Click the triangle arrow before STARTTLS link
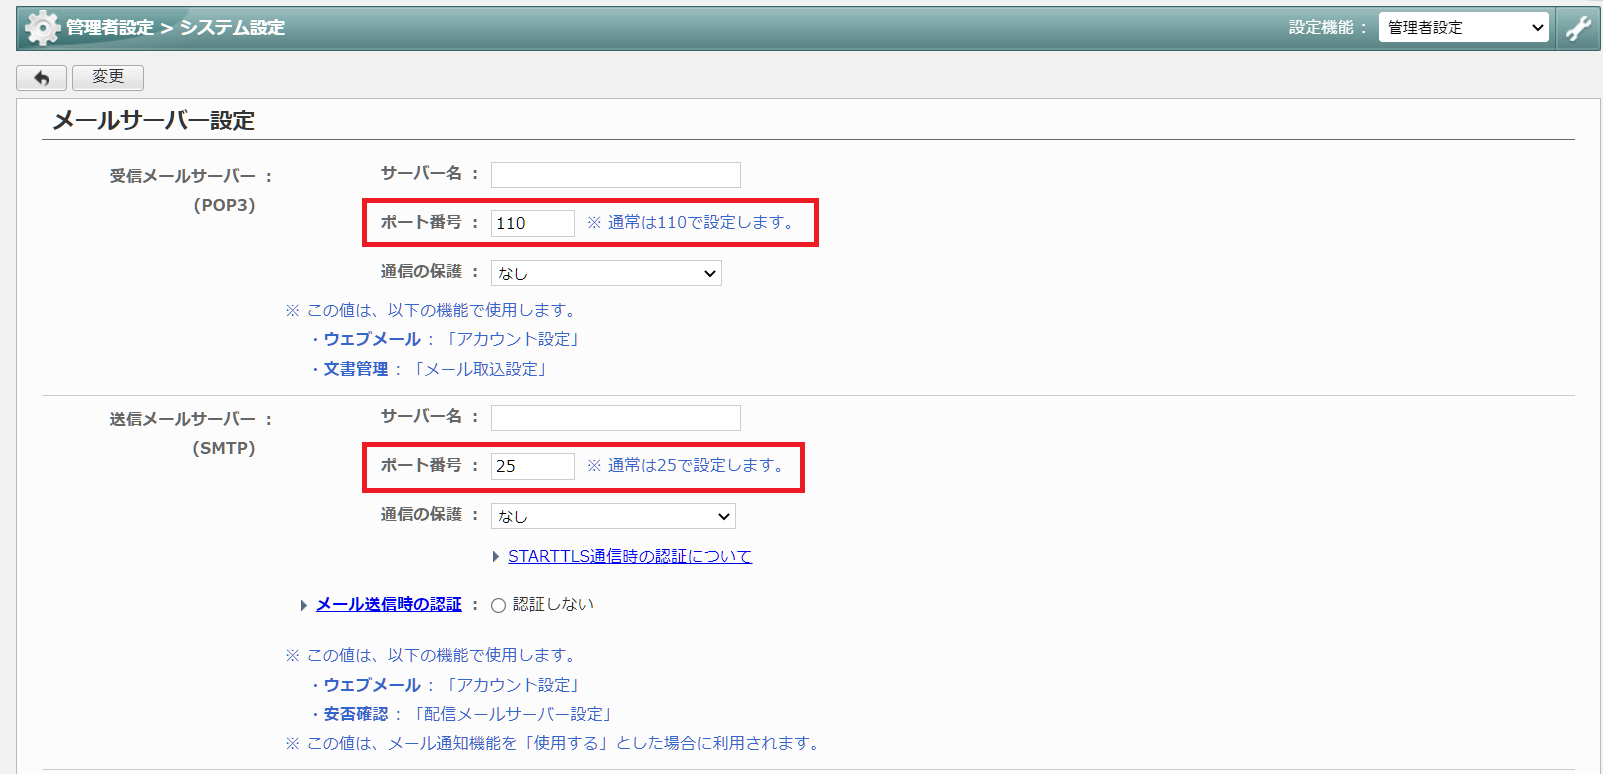Viewport: 1603px width, 774px height. click(496, 557)
